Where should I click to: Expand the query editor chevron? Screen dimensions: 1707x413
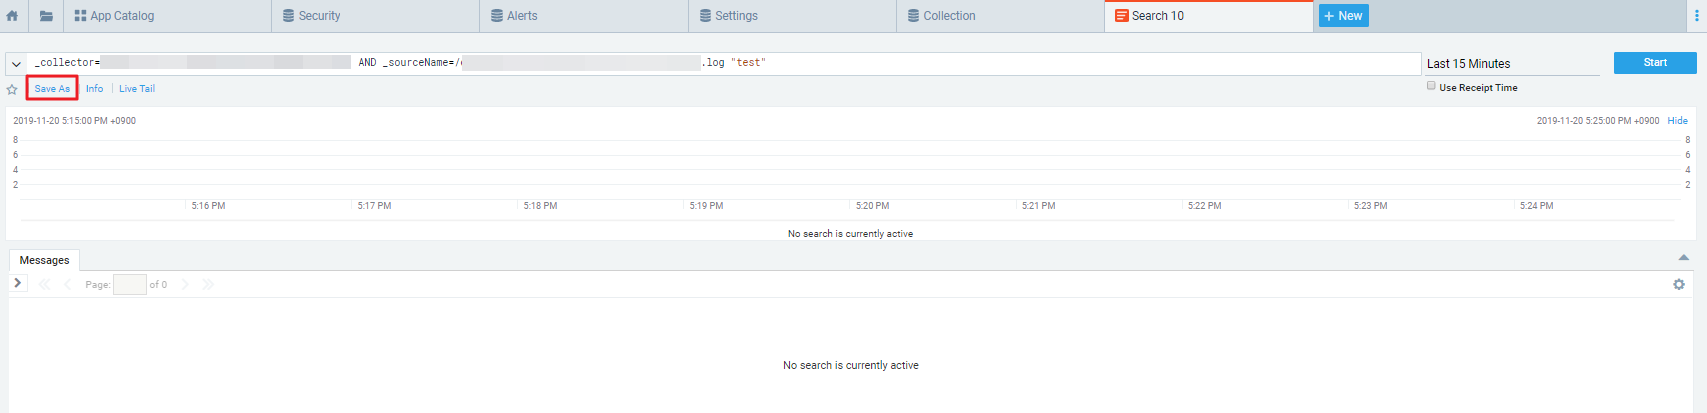[x=16, y=64]
